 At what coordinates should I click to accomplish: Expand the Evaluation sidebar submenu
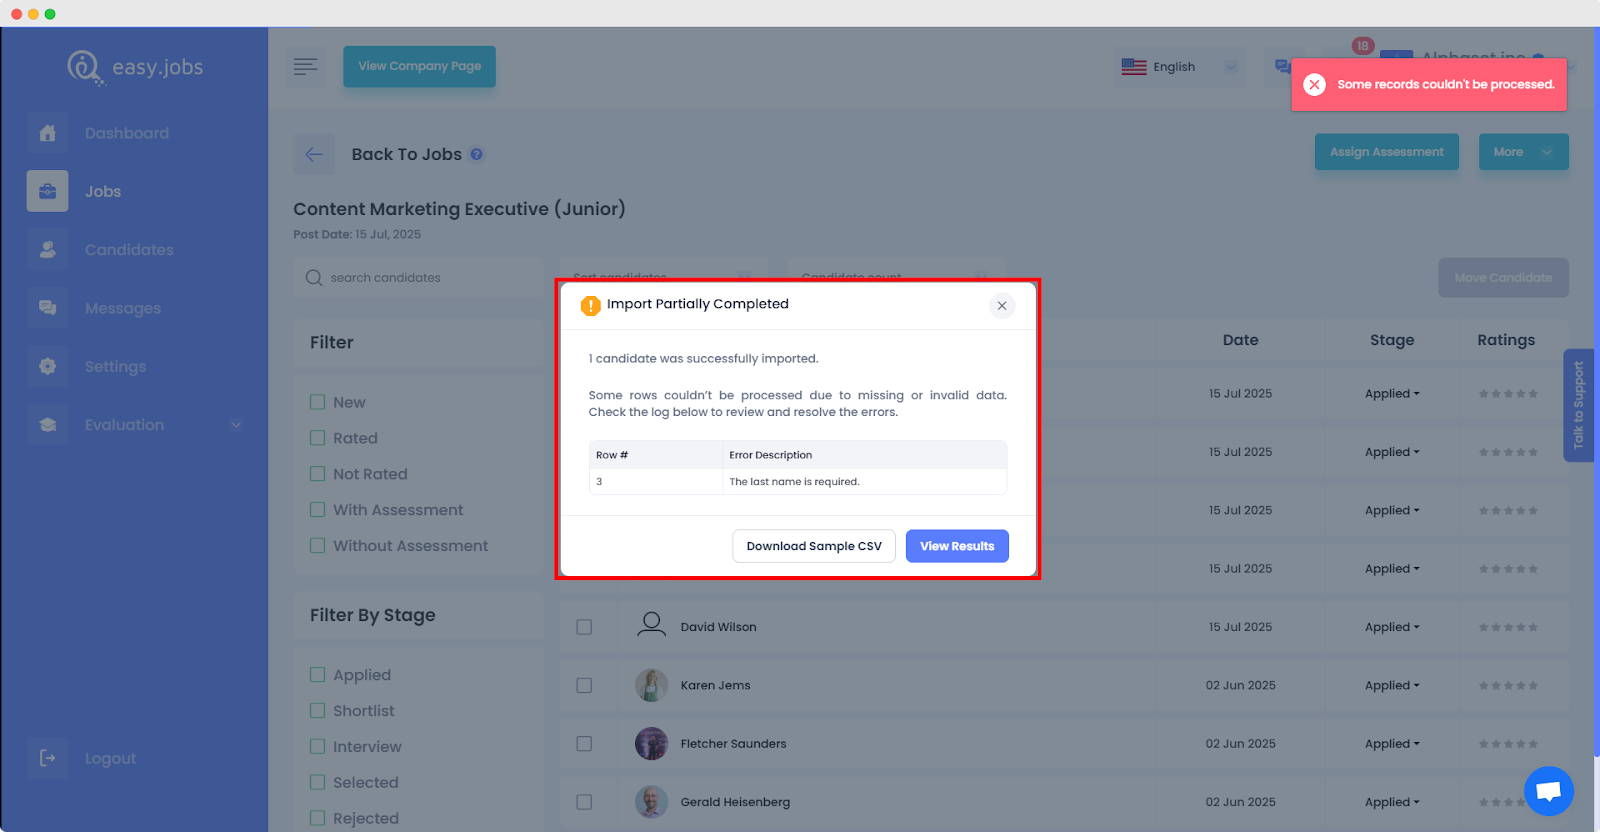click(236, 425)
